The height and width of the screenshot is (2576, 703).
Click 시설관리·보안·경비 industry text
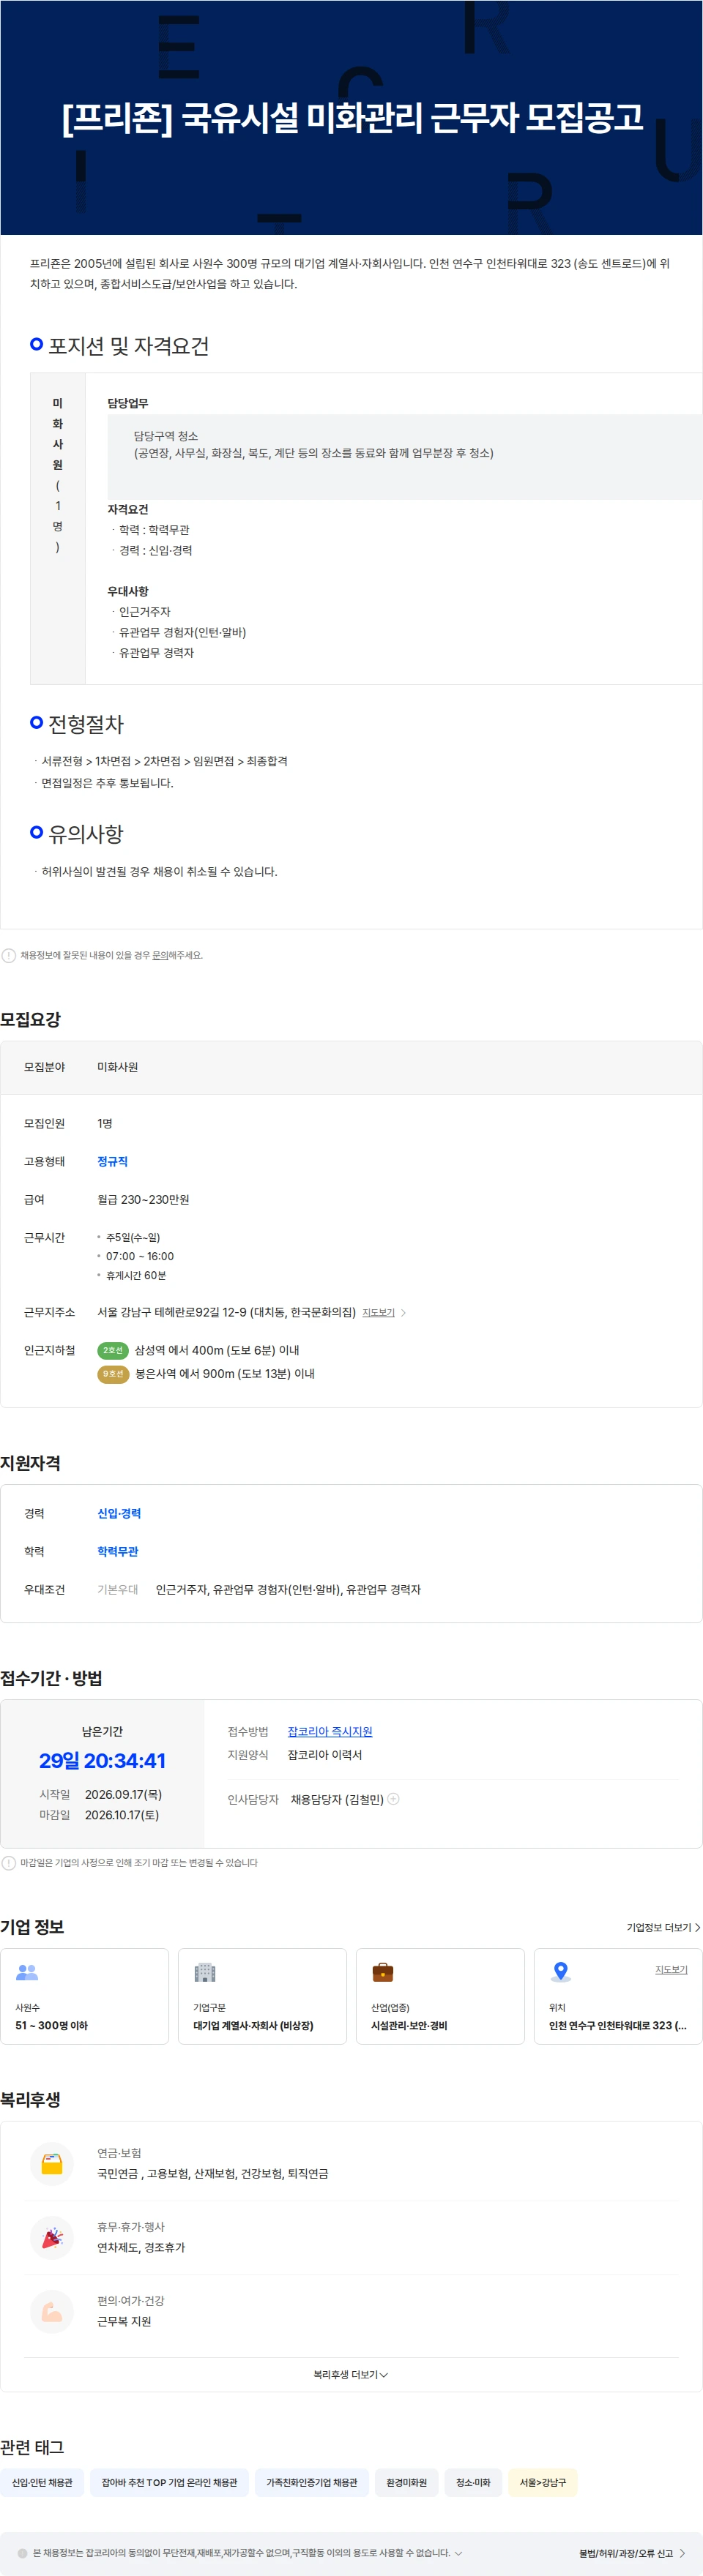click(409, 2025)
